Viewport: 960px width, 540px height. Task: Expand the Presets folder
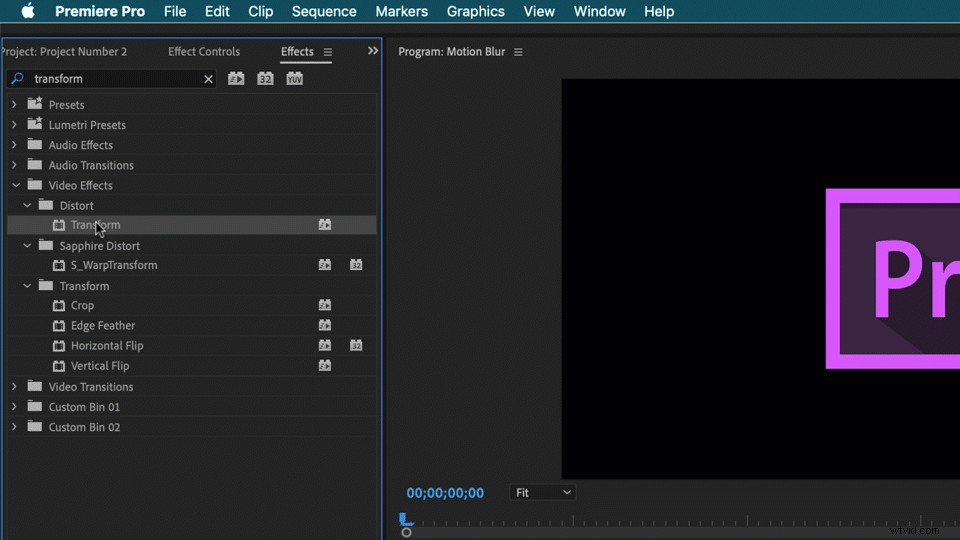(x=14, y=105)
